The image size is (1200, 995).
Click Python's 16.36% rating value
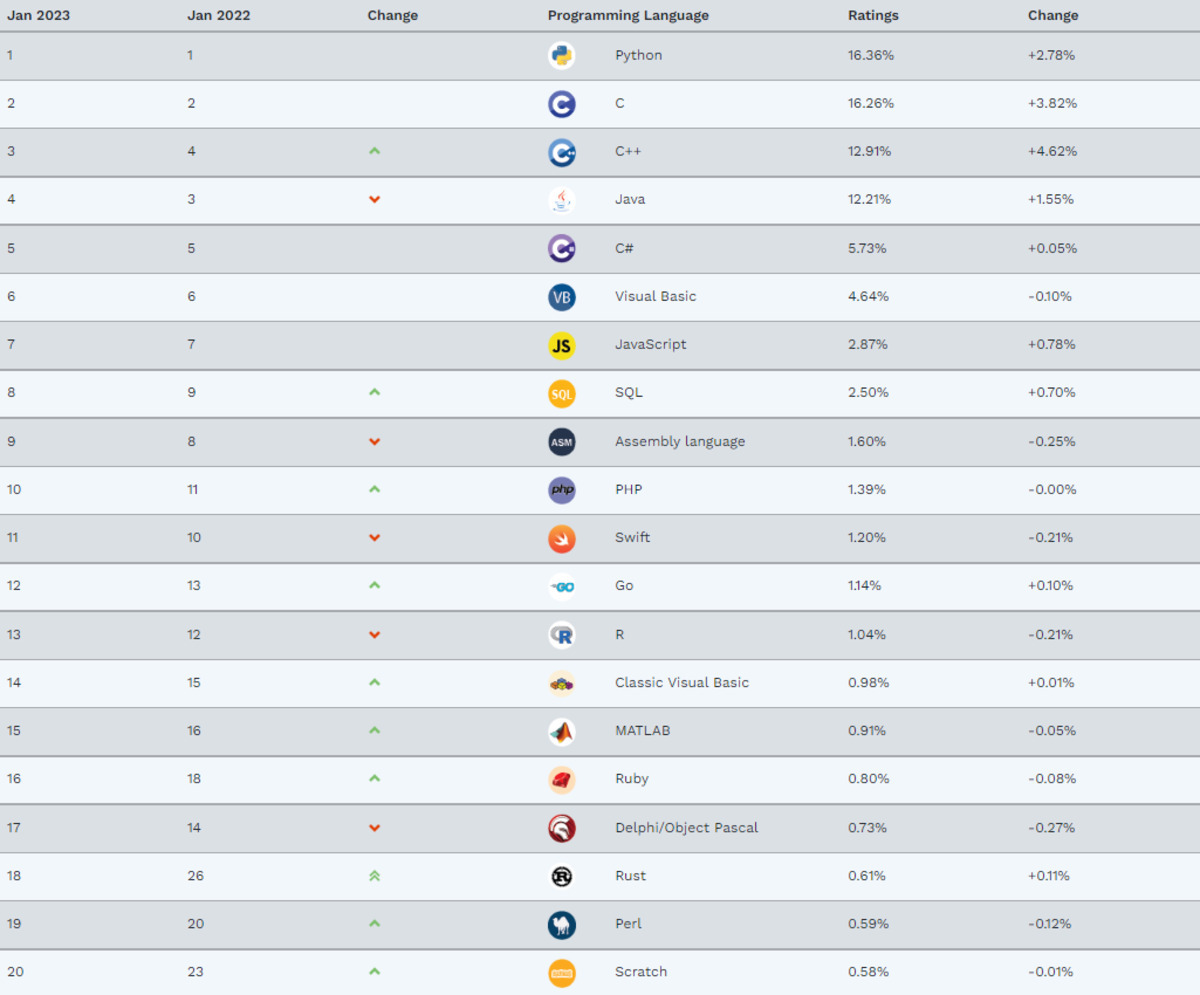[871, 55]
